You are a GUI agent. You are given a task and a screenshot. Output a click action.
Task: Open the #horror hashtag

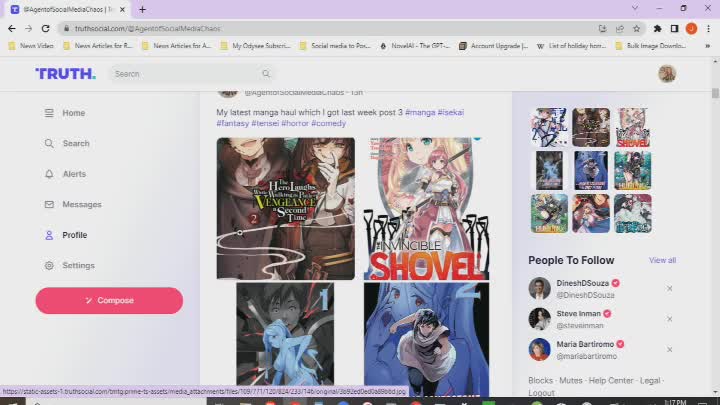coord(295,124)
